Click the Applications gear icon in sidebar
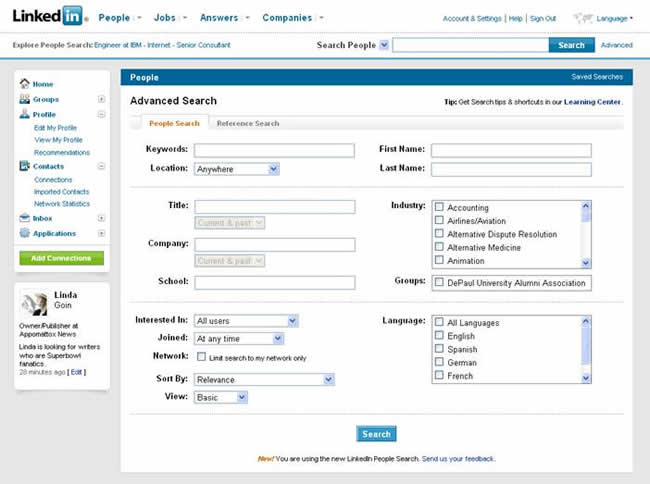 [x=24, y=233]
